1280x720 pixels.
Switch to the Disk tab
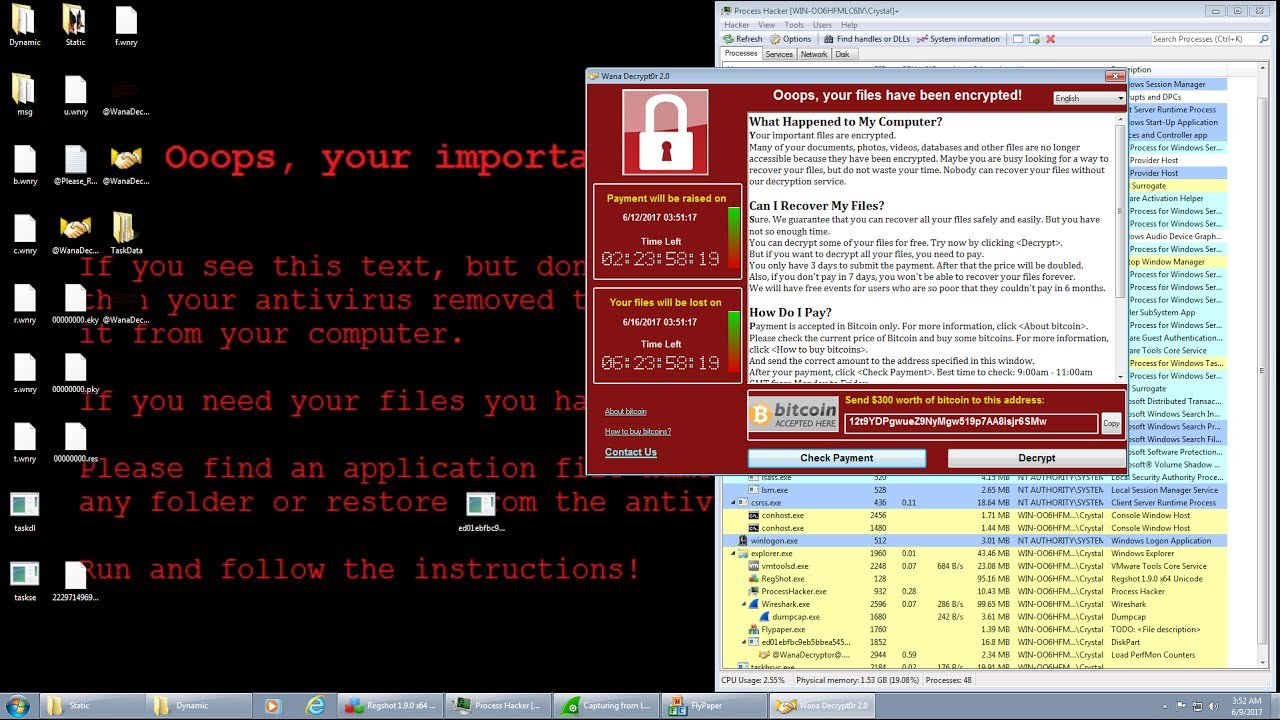[x=842, y=54]
